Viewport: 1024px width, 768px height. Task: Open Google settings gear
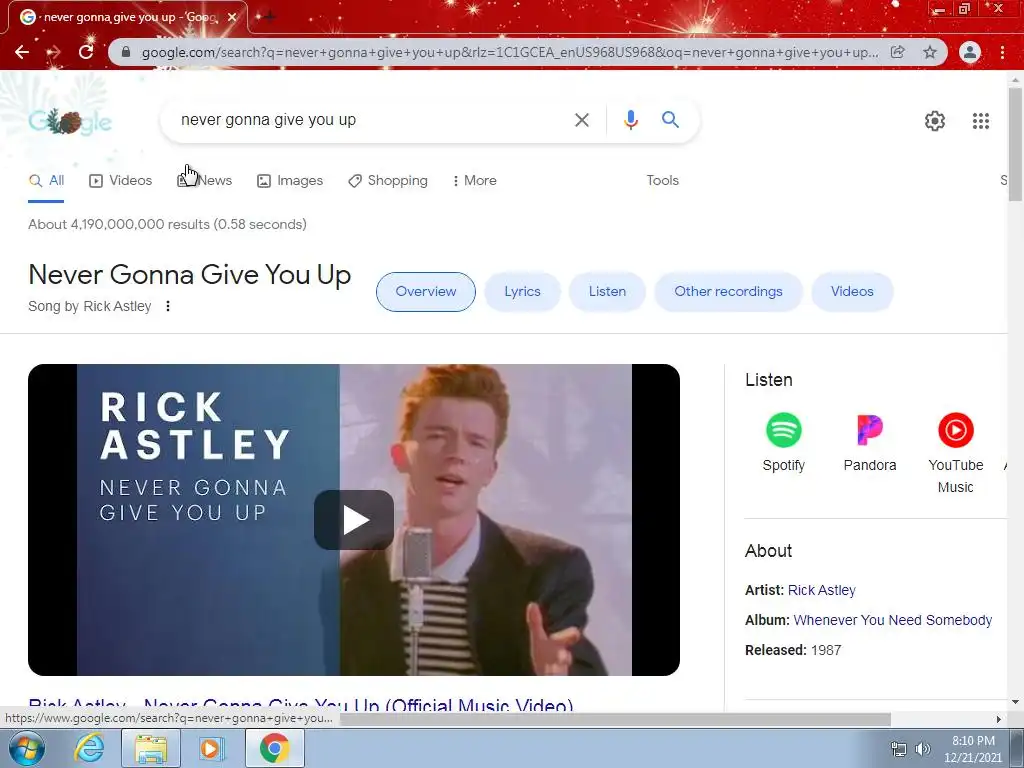click(935, 121)
